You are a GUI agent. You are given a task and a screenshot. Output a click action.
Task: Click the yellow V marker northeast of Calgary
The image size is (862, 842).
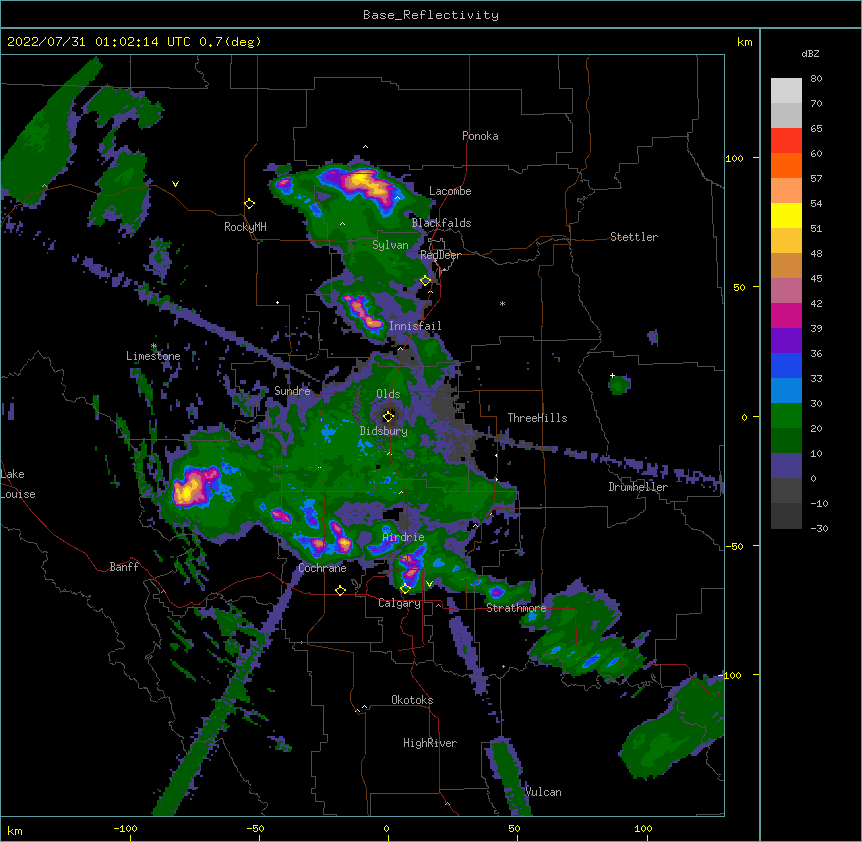tap(429, 584)
